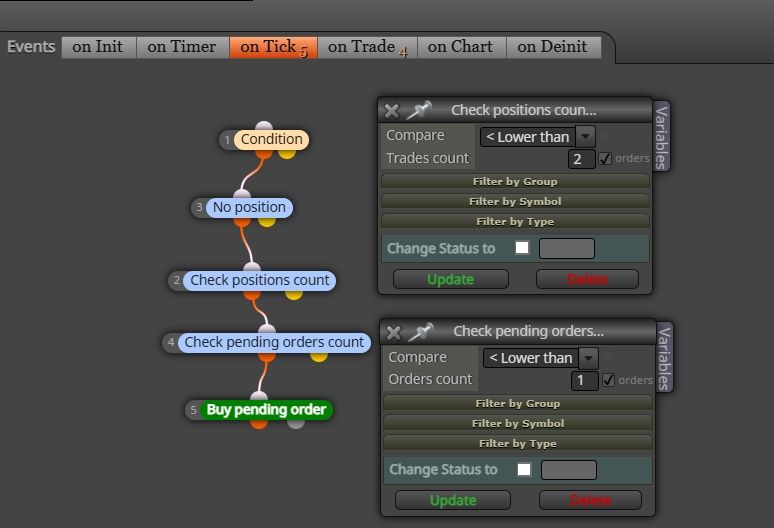
Task: Open Compare dropdown in pending orders panel
Action: click(541, 358)
